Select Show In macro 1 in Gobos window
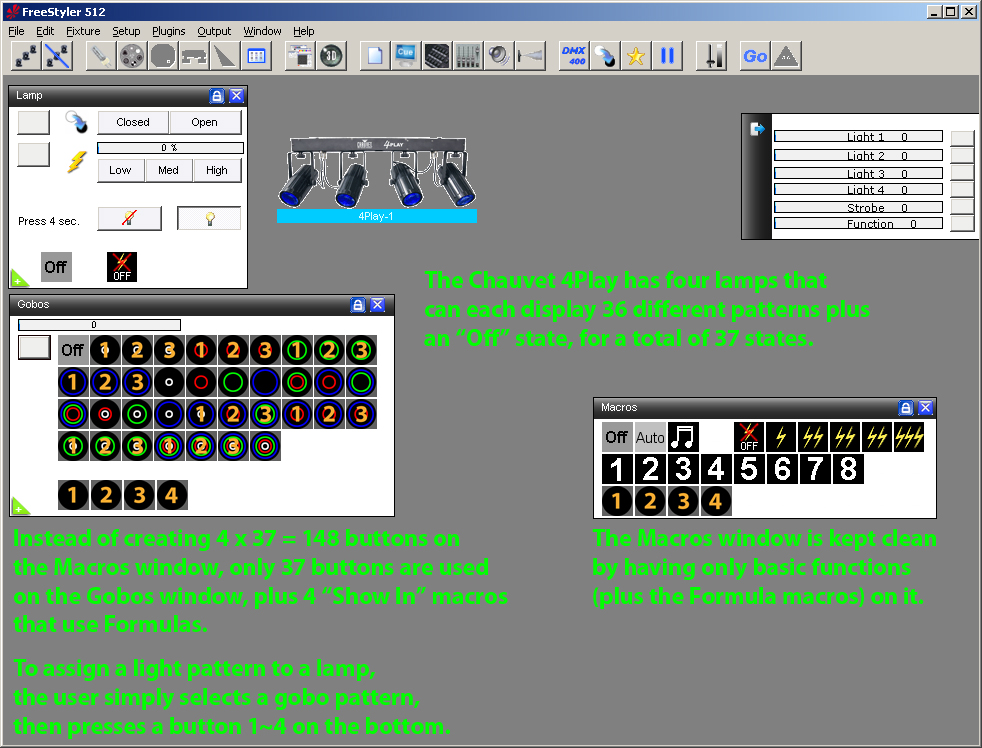This screenshot has height=748, width=982. click(73, 496)
